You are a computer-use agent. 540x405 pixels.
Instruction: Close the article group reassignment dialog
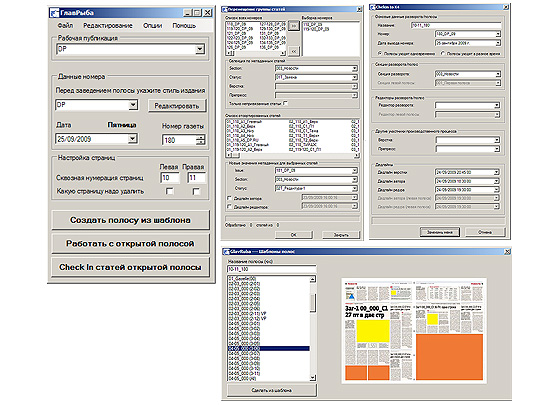click(359, 9)
